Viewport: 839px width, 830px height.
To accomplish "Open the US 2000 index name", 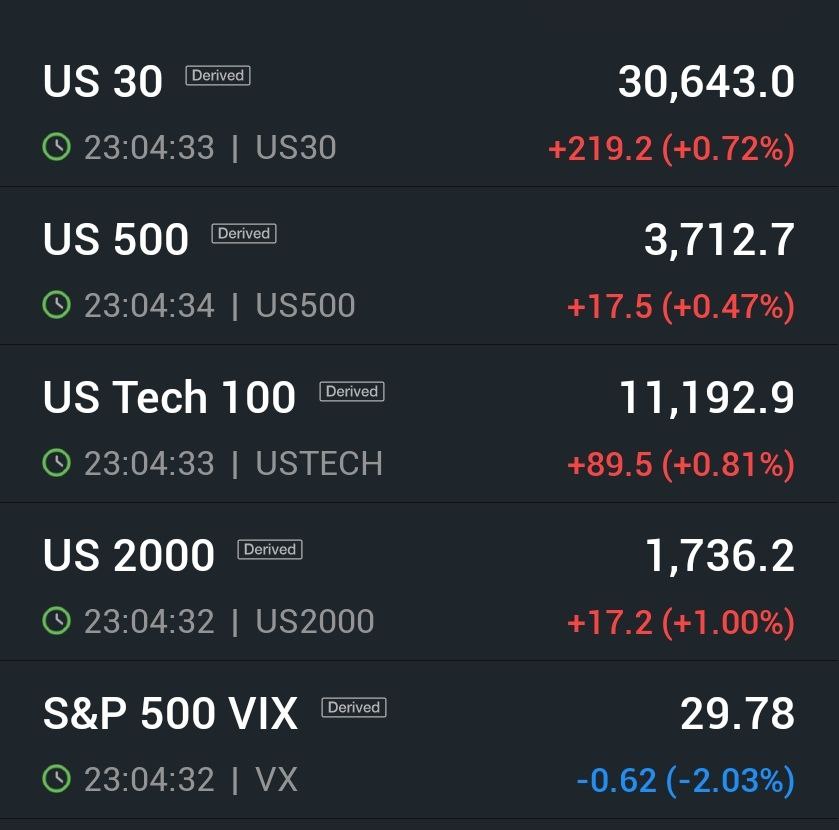I will coord(128,555).
